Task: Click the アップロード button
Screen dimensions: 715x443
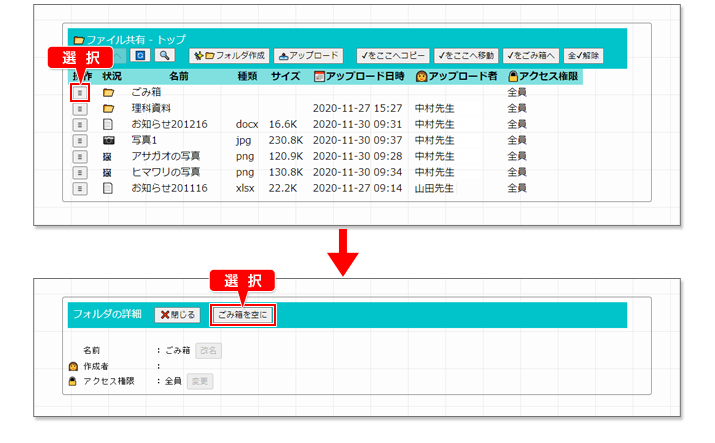Action: [308, 56]
